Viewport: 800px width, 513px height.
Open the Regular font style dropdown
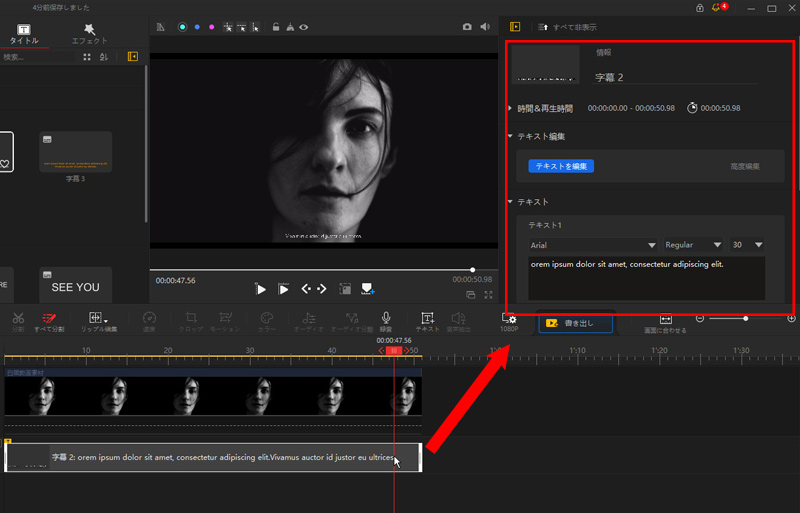693,245
